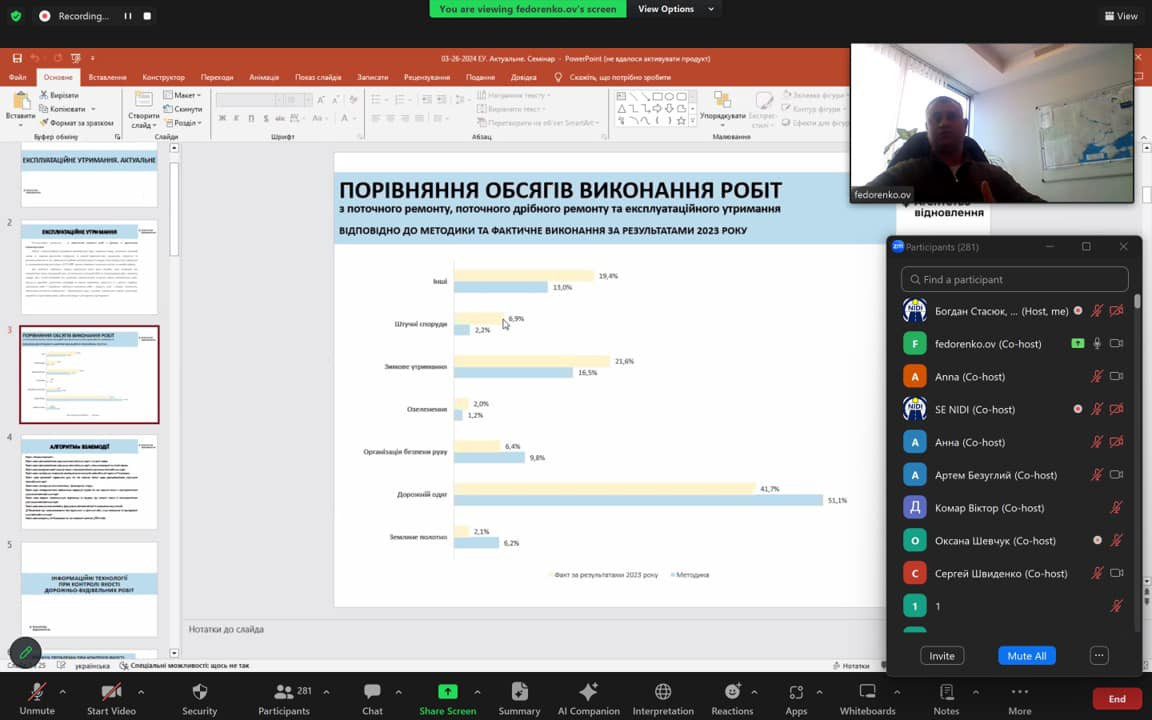The image size is (1152, 720).
Task: Switch to the Вставлення ribbon tab
Action: click(107, 77)
